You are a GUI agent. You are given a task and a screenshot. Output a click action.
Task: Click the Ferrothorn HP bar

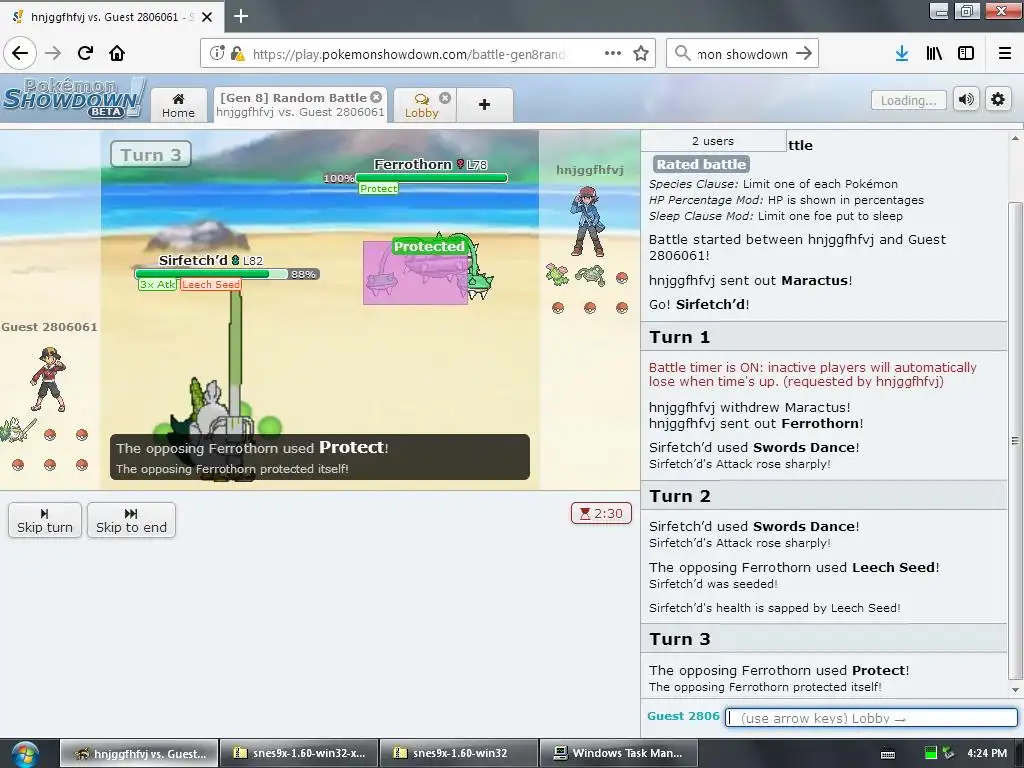tap(432, 178)
